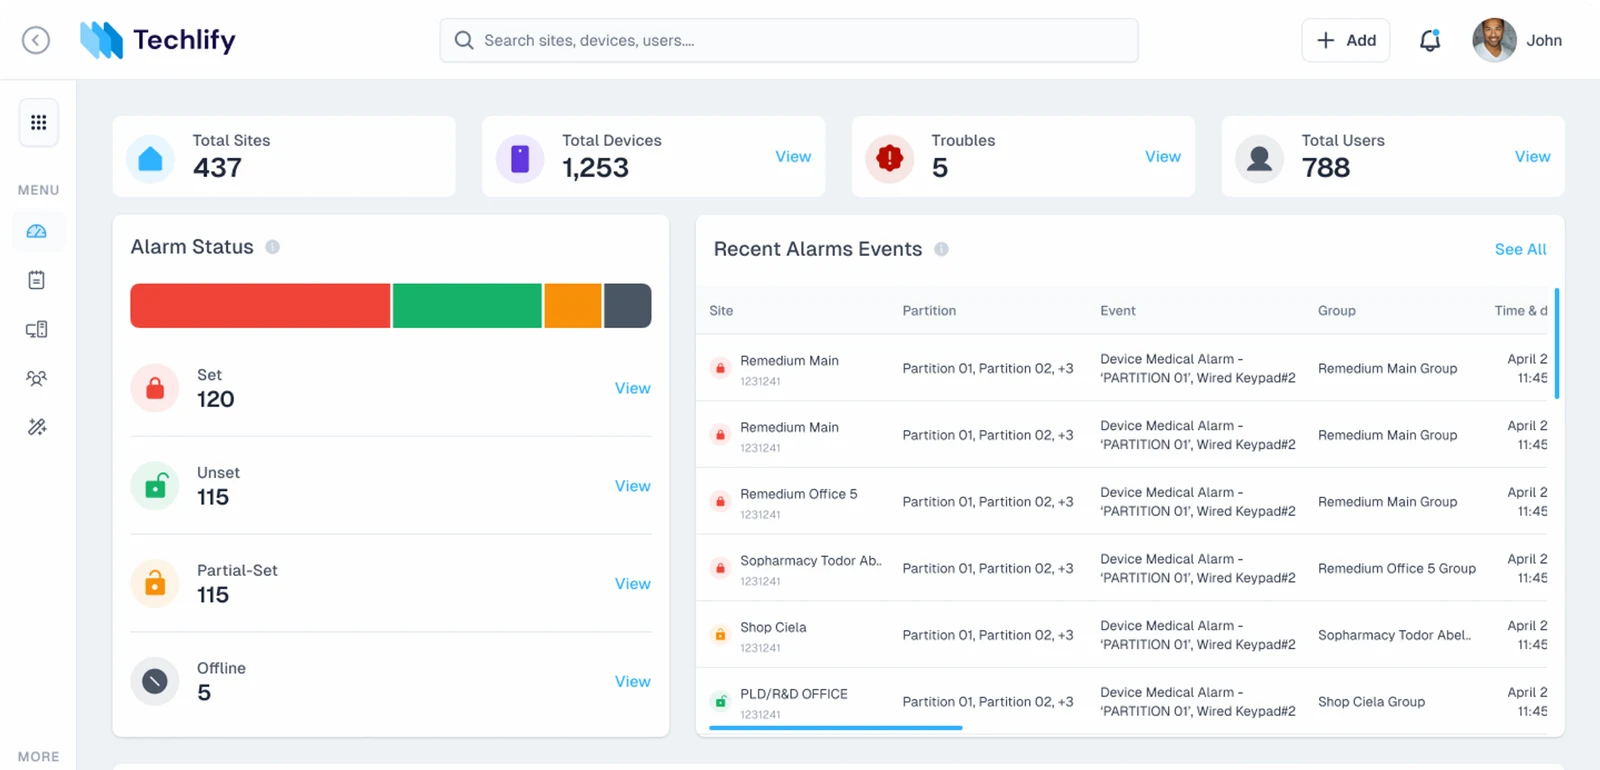Click the Sopharmacy Todor Ab.. site name
Image resolution: width=1600 pixels, height=770 pixels.
[811, 561]
